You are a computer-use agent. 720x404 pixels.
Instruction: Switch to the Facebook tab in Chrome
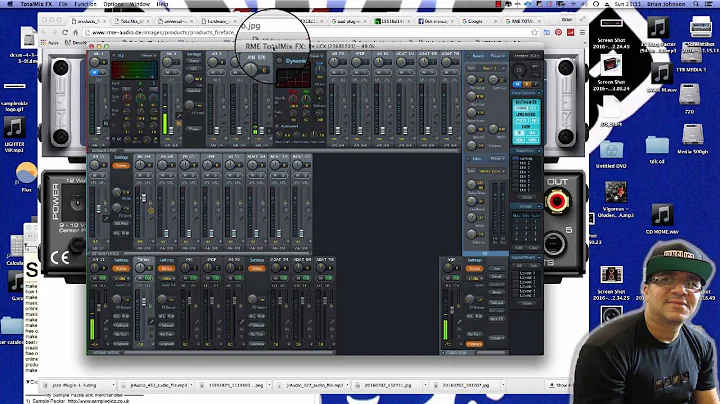coord(435,21)
